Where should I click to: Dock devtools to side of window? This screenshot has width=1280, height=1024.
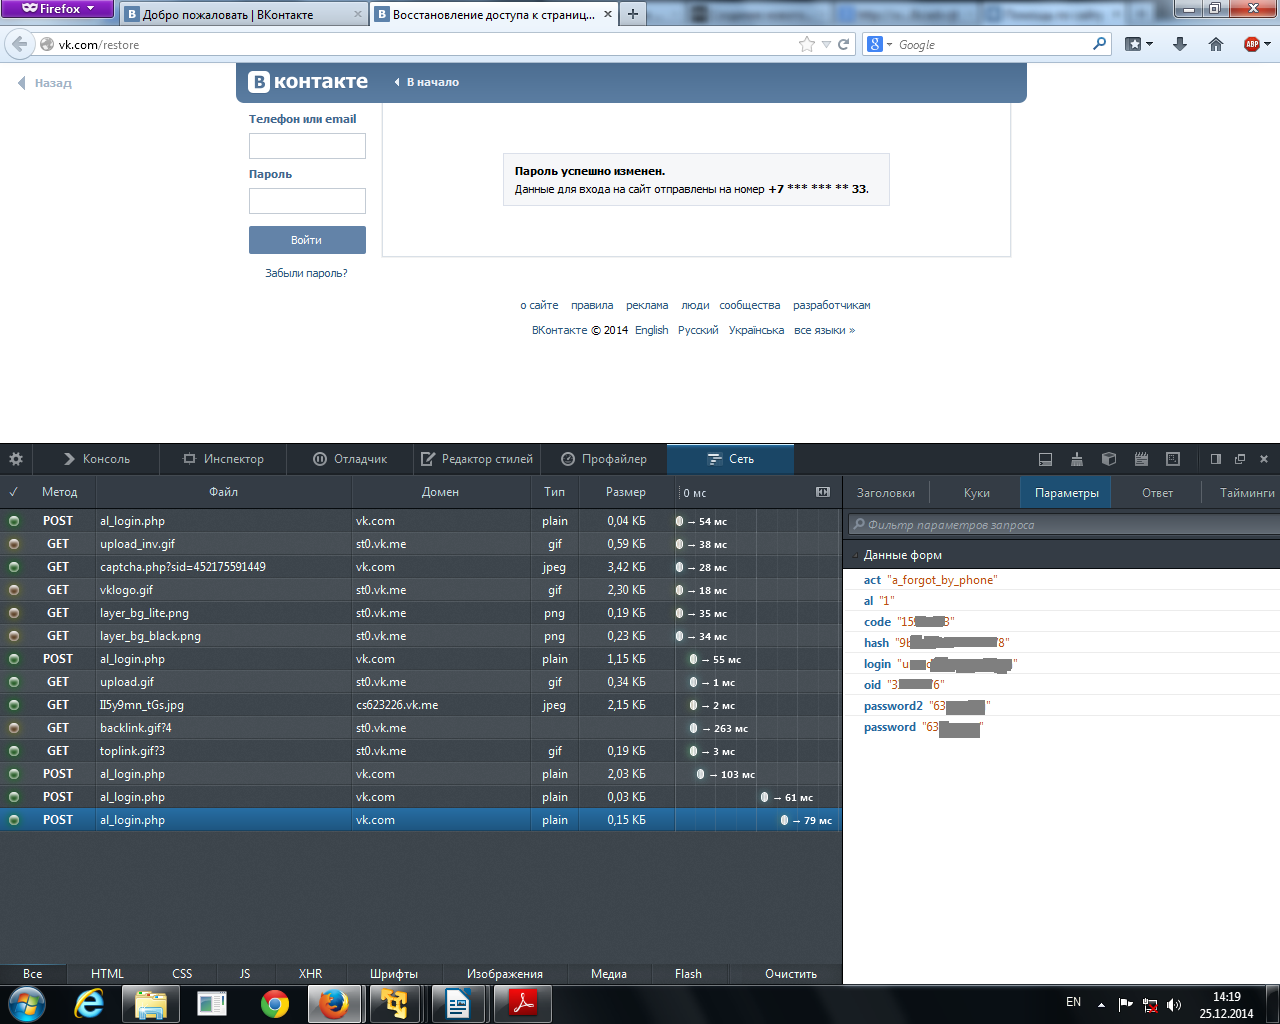(1216, 459)
